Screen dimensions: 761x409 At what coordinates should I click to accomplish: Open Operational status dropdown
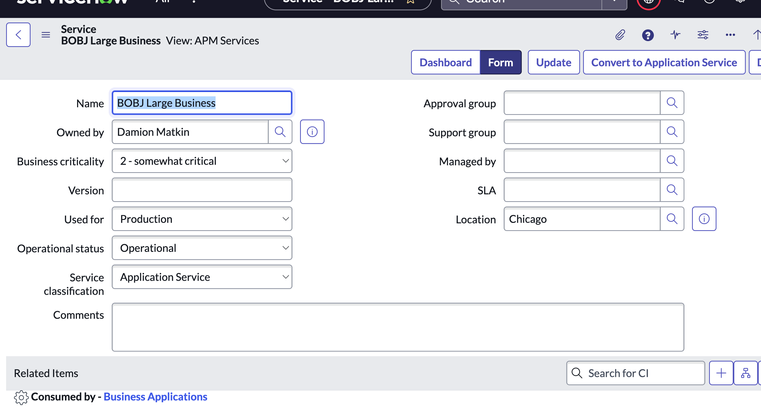[x=202, y=248]
